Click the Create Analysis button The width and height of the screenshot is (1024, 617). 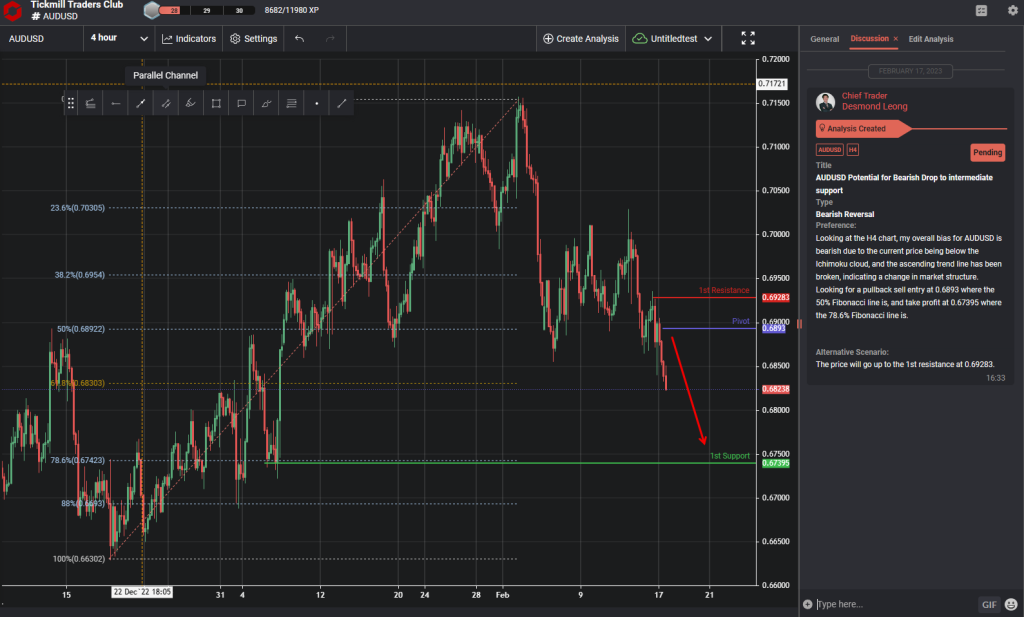[x=581, y=38]
